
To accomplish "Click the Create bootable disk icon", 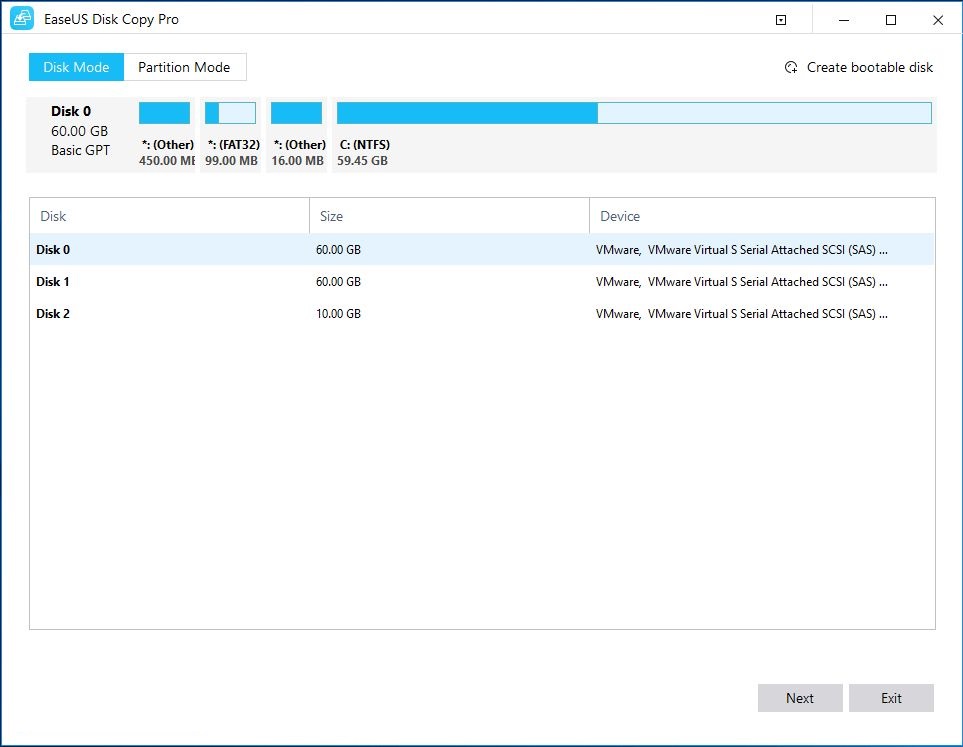I will pos(791,68).
